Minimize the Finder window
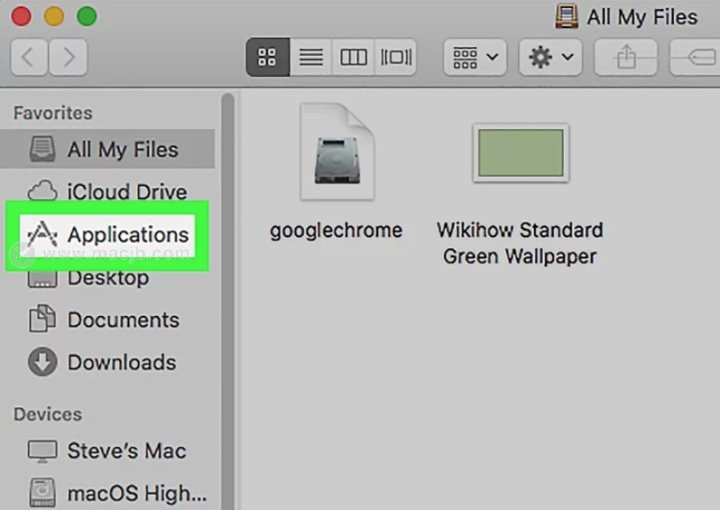 coord(54,17)
